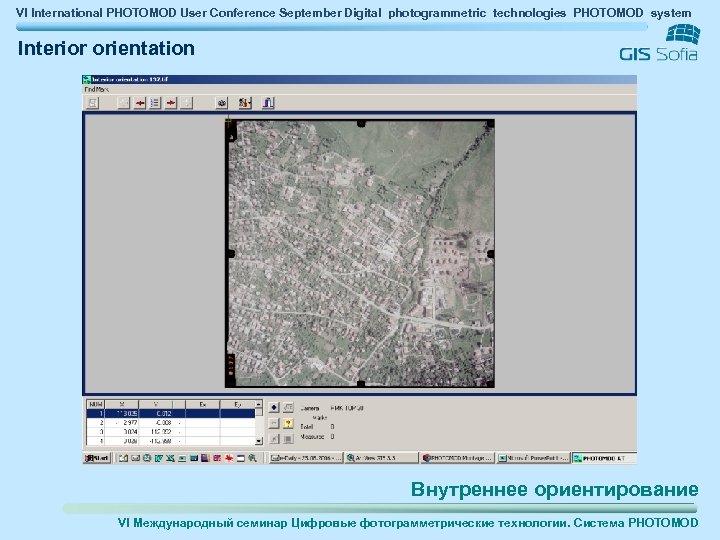Screen dimensions: 720x540
Task: Select row 4 in the marks table
Action: click(x=170, y=441)
